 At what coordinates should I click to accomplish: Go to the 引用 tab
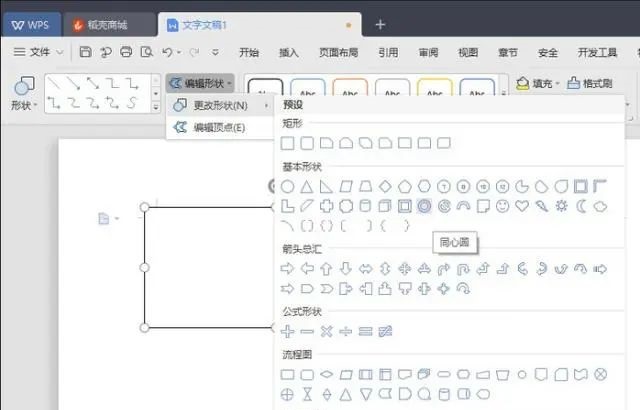tap(388, 52)
